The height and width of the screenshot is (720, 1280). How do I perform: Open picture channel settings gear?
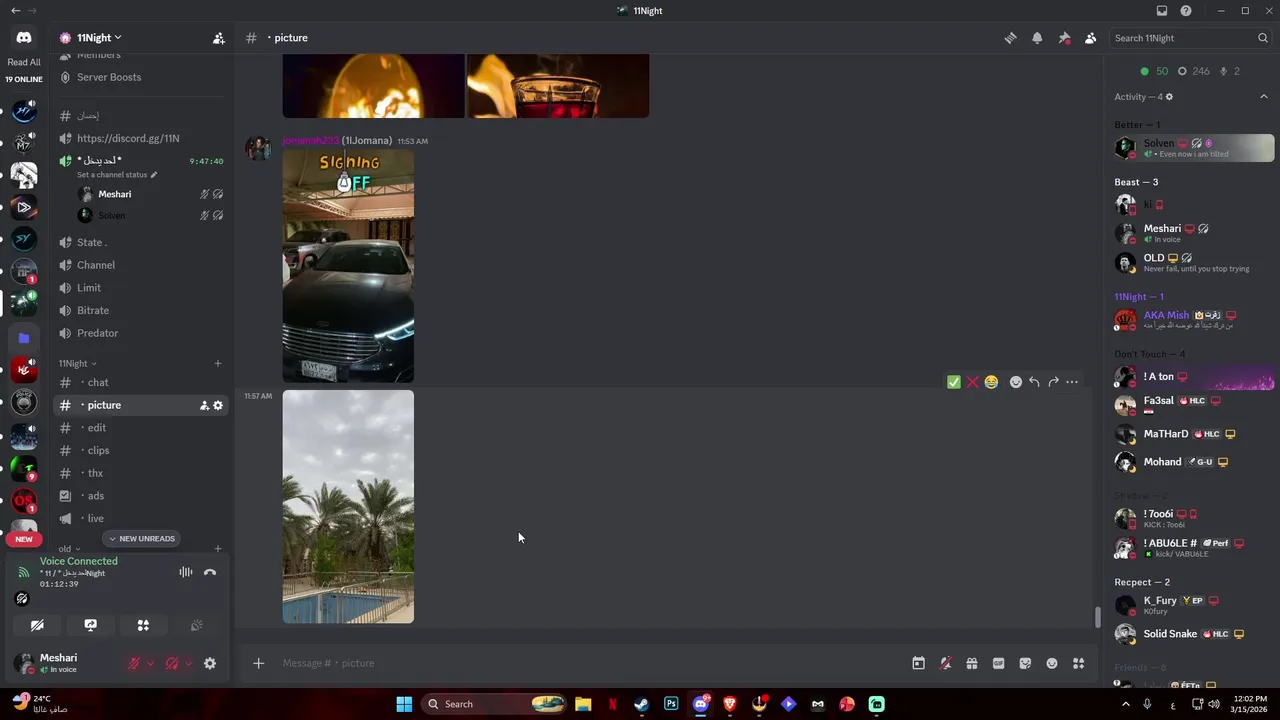tap(218, 405)
